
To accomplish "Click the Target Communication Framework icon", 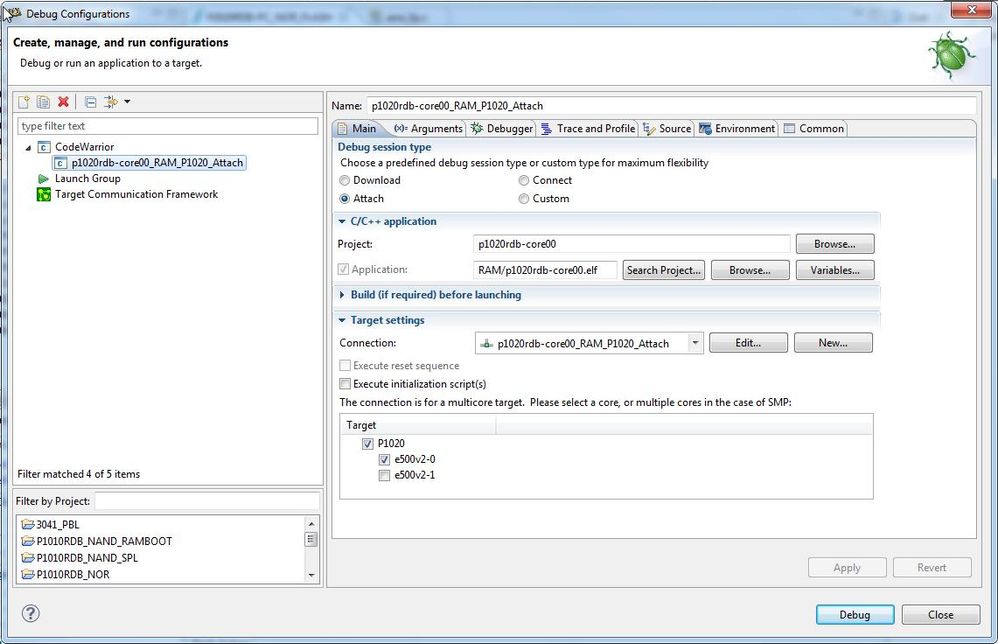I will click(x=43, y=195).
